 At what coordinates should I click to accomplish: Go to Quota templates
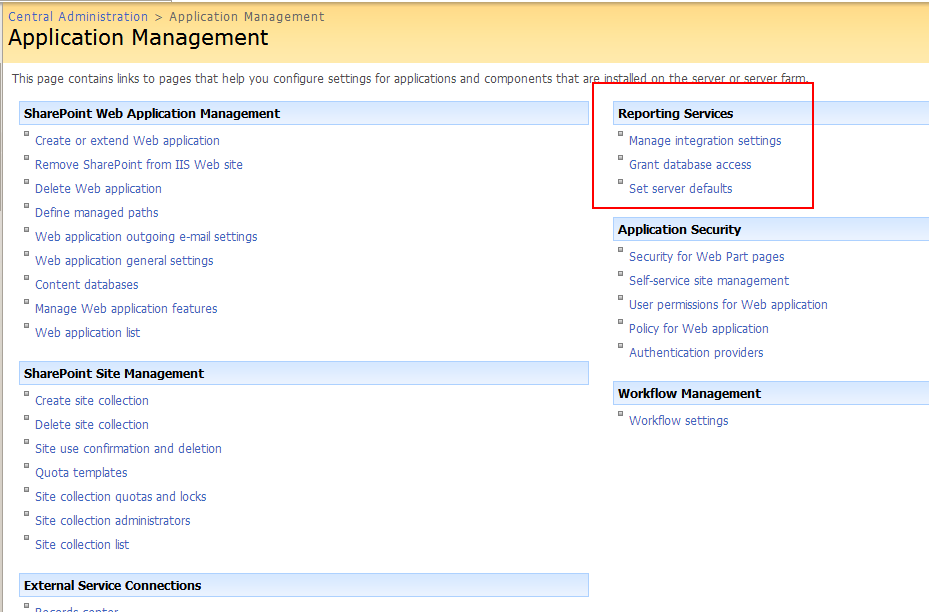pos(81,473)
